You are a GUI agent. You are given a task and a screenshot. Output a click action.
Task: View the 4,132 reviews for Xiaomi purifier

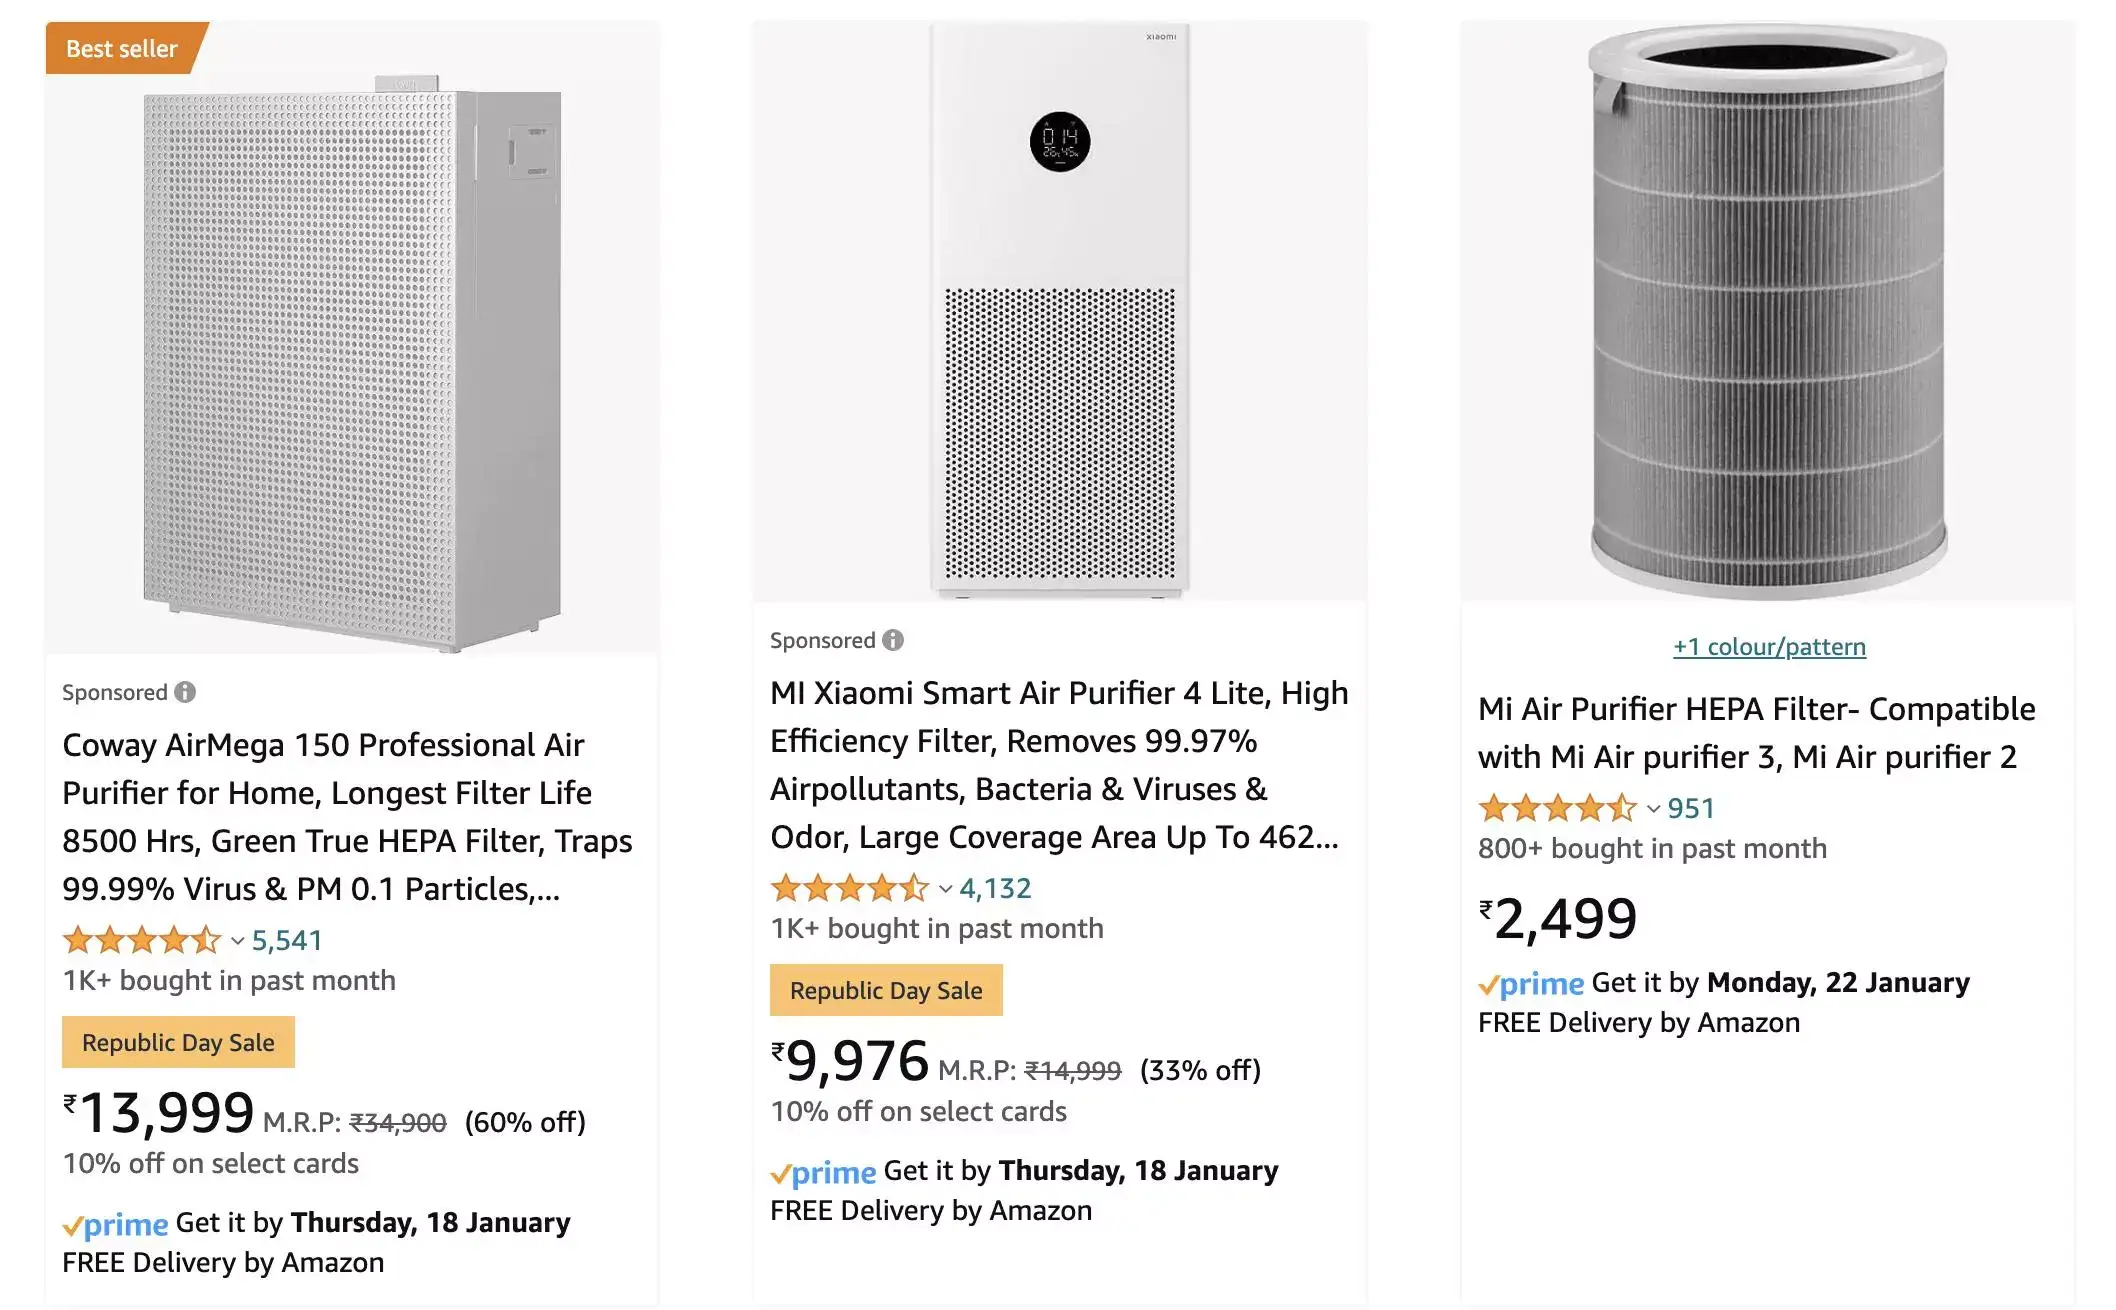pyautogui.click(x=995, y=888)
